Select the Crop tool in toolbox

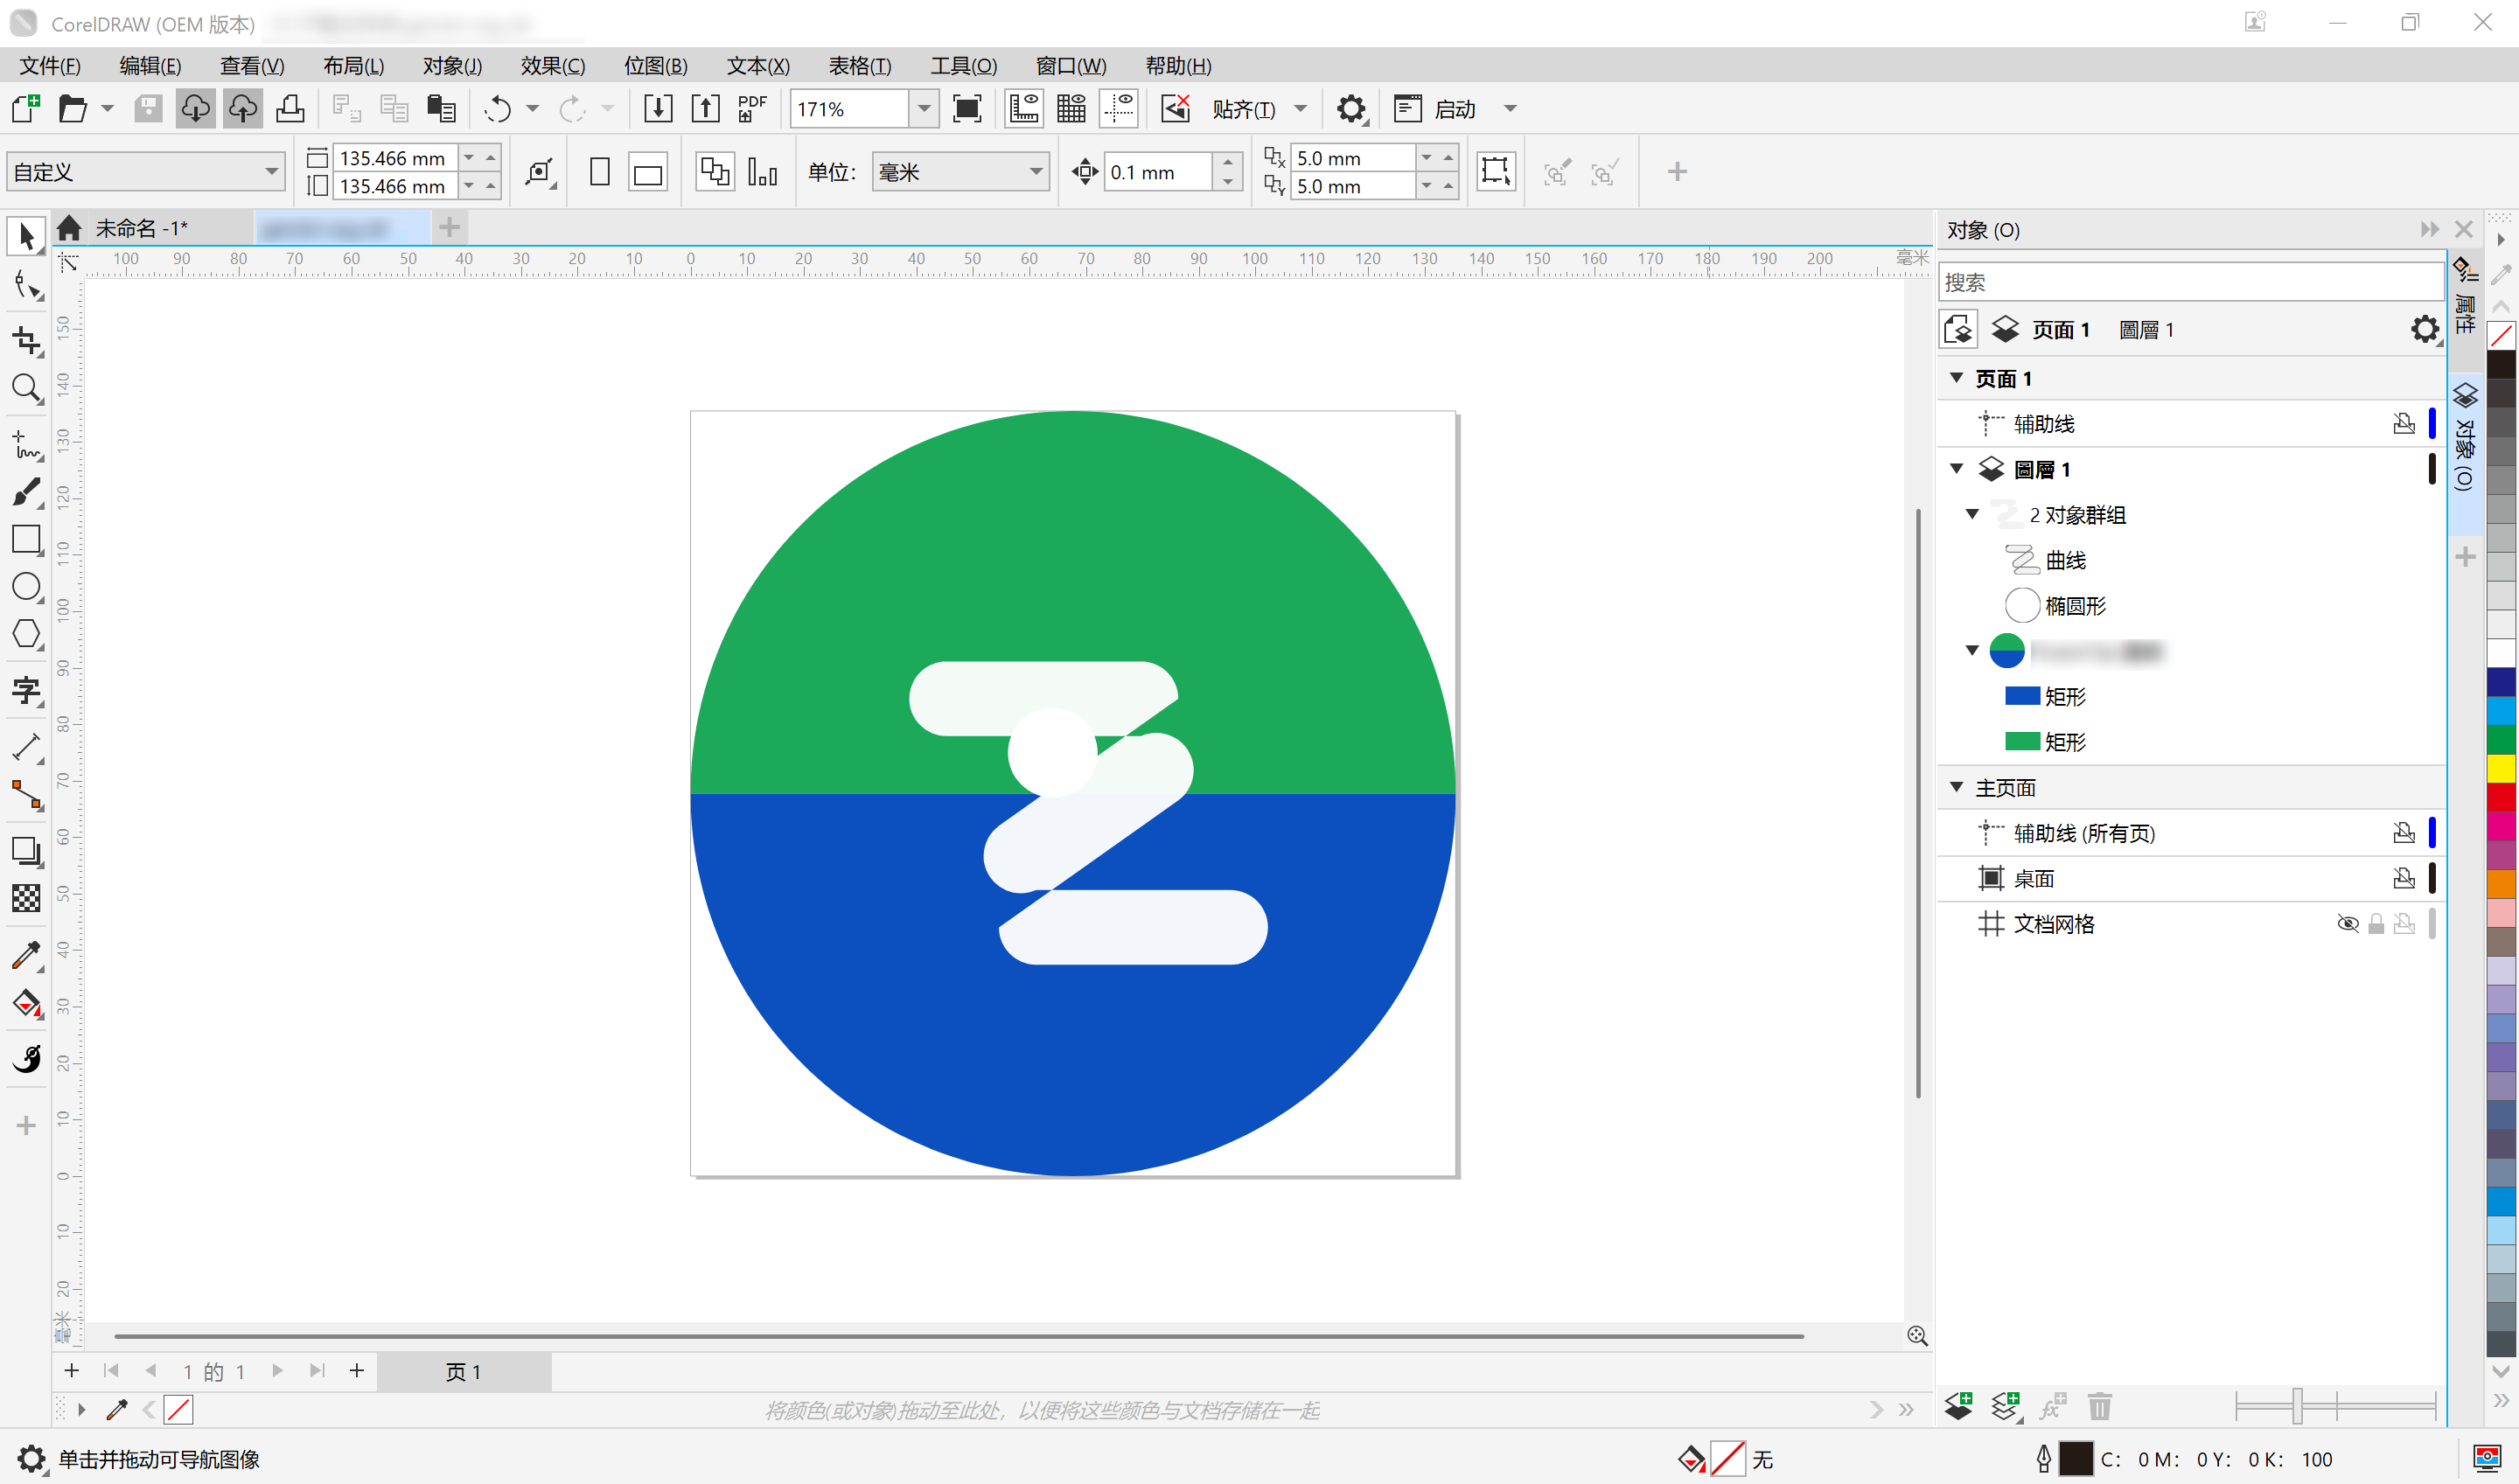click(26, 340)
